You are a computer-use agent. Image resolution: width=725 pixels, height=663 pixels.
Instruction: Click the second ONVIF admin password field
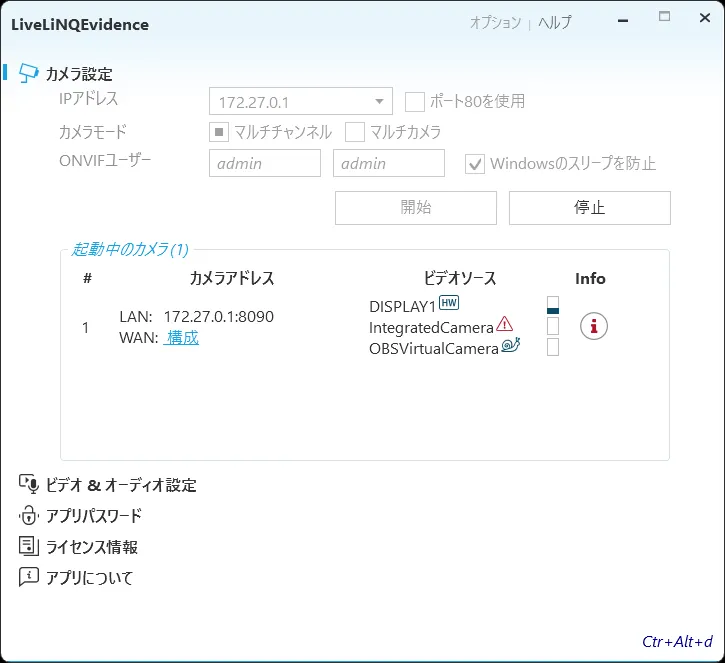pos(389,163)
